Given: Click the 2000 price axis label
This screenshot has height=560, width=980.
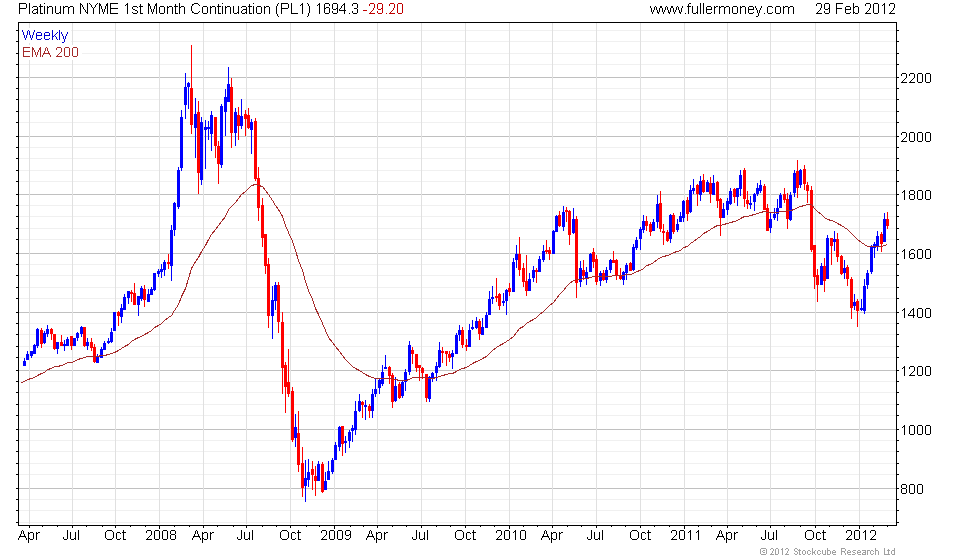Looking at the screenshot, I should click(916, 137).
